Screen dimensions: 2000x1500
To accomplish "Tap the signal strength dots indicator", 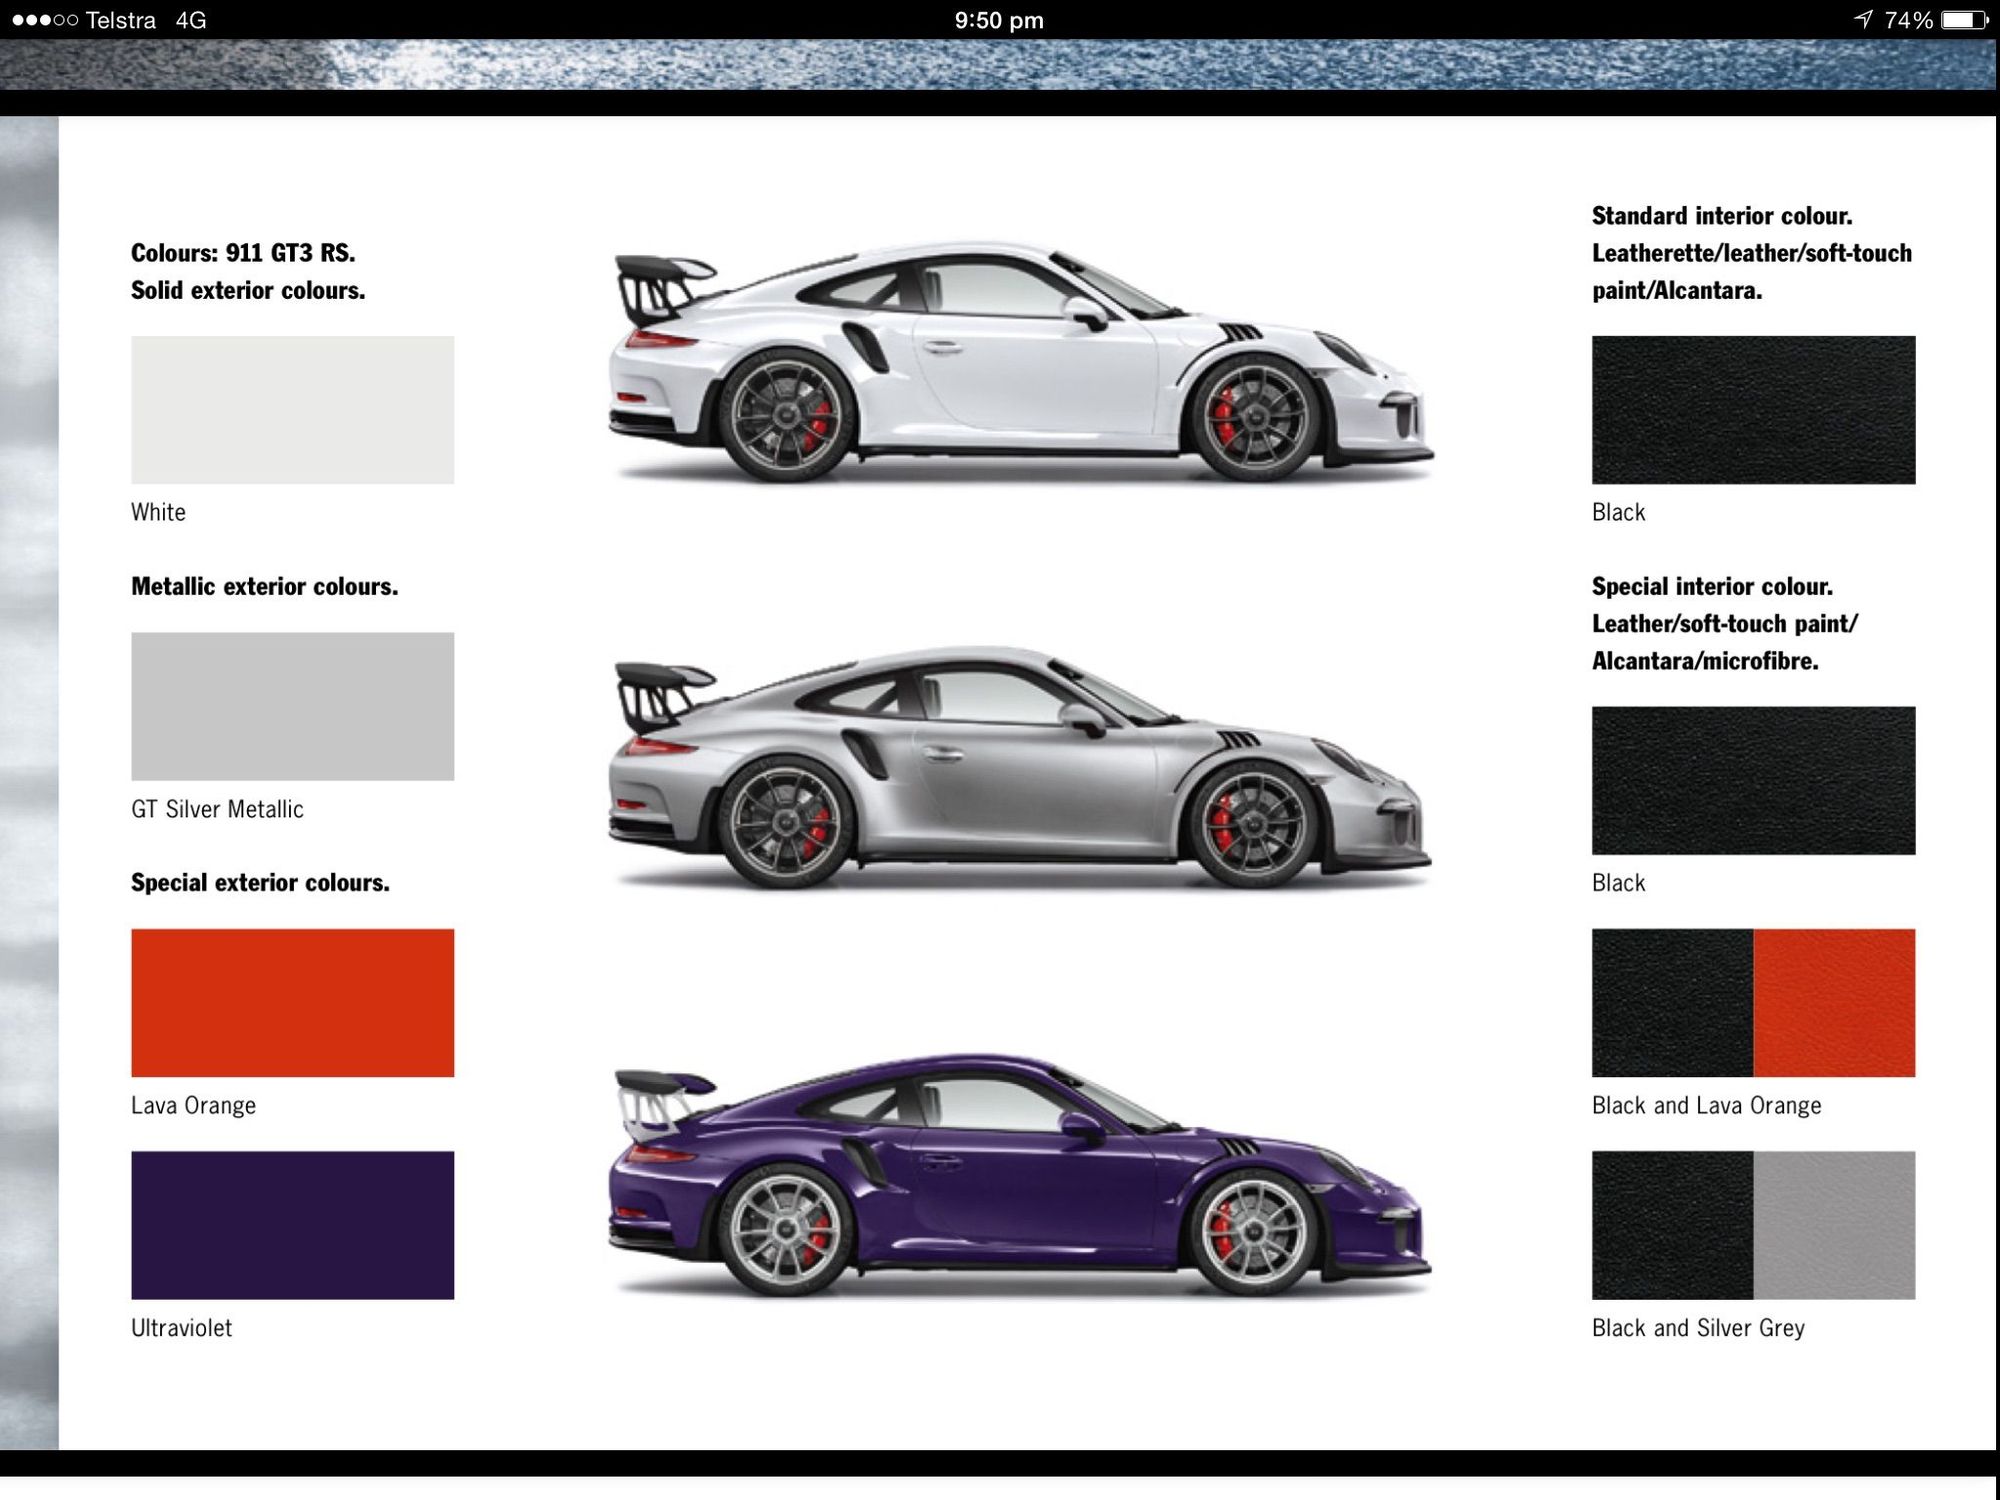I will point(45,20).
